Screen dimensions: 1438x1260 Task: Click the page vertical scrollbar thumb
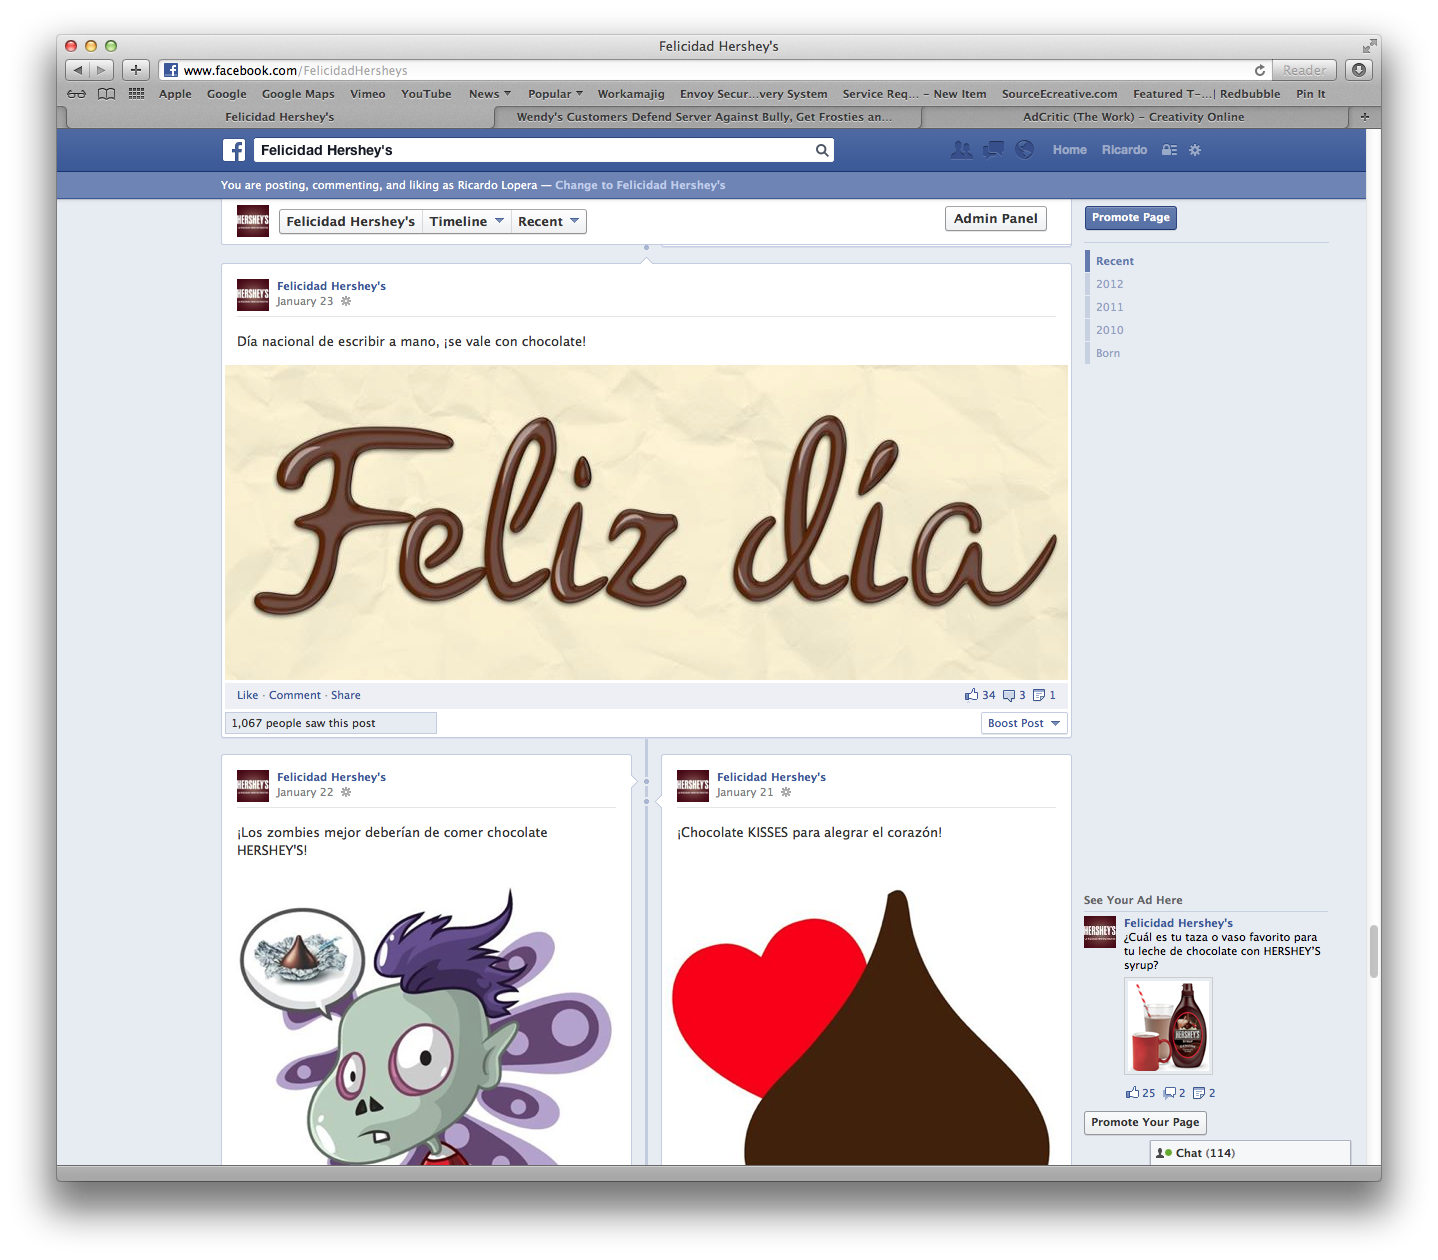point(1374,951)
